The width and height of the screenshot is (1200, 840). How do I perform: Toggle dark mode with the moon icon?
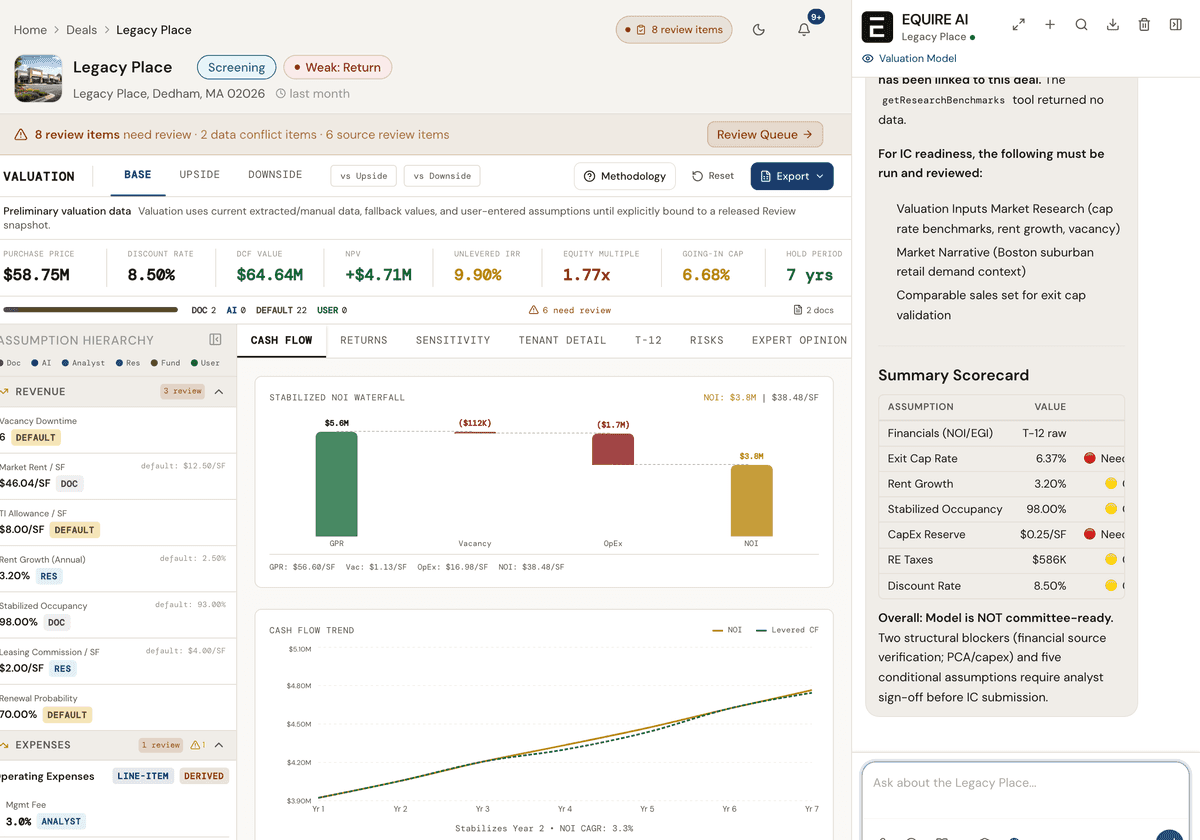[758, 30]
